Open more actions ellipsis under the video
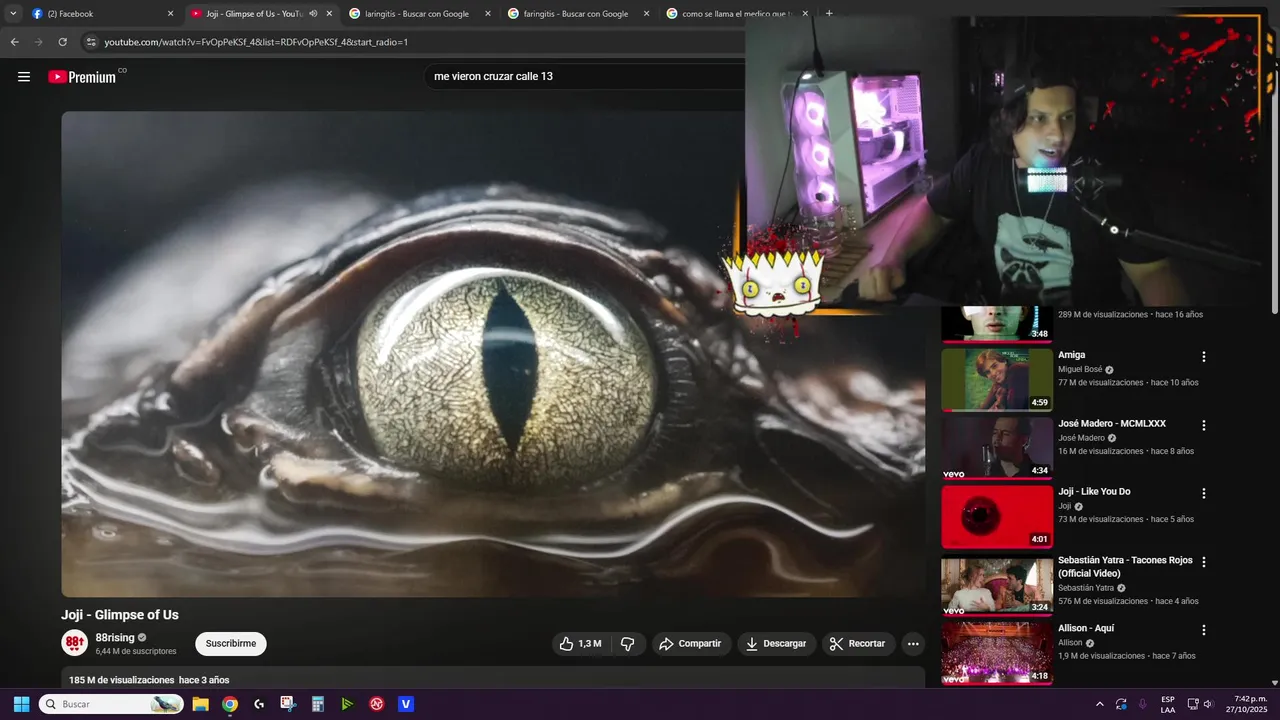Screen dimensions: 1280x720 (913, 644)
